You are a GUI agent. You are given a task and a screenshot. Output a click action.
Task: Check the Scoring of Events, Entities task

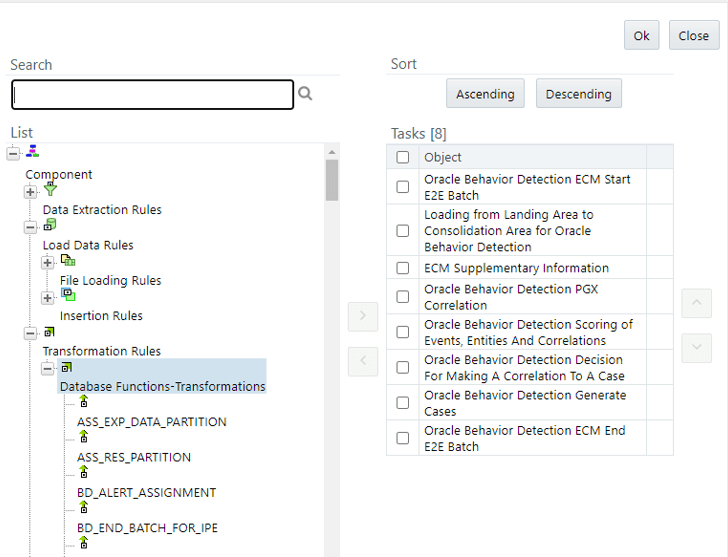[x=403, y=332]
